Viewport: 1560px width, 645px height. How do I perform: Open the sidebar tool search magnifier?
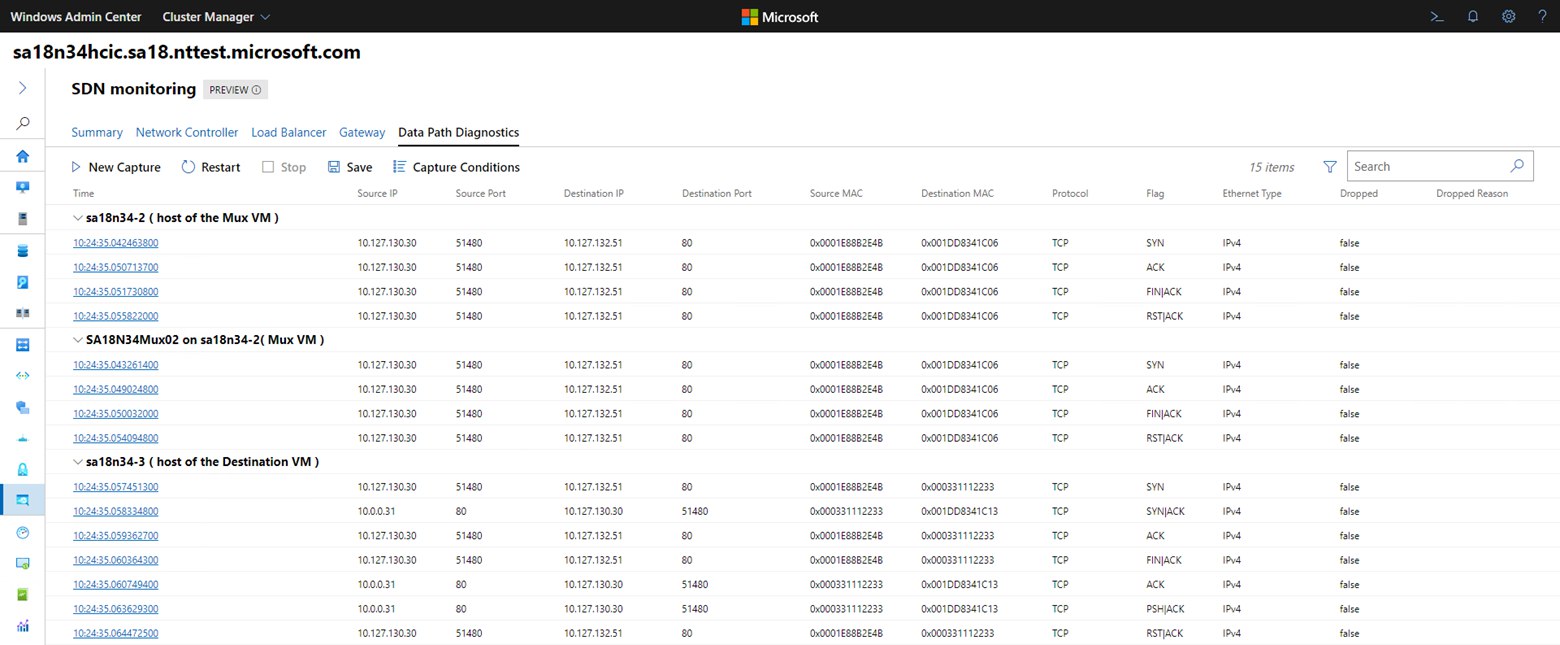[x=22, y=123]
